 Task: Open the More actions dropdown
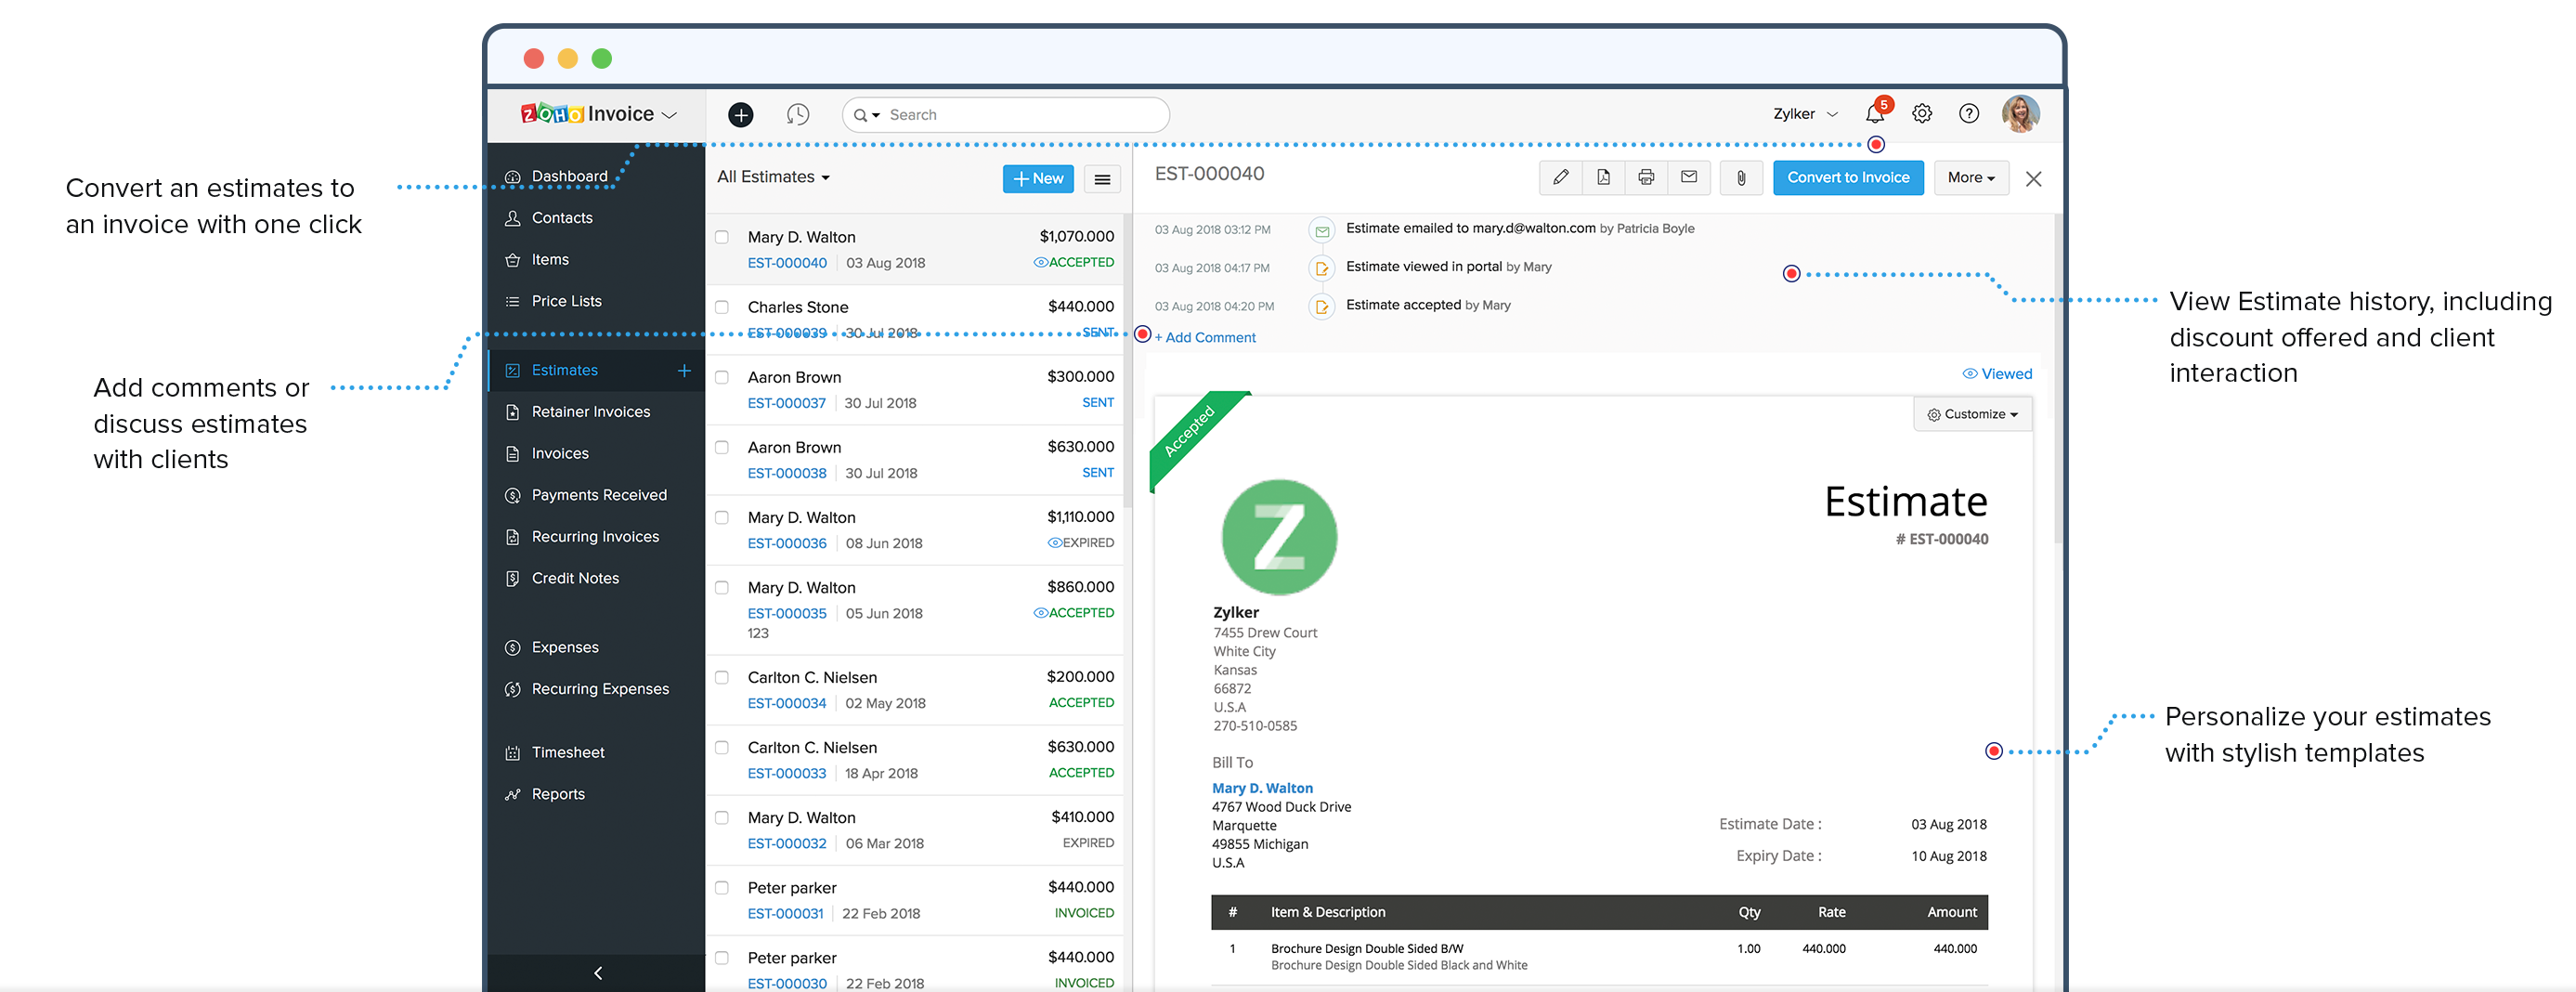1970,178
